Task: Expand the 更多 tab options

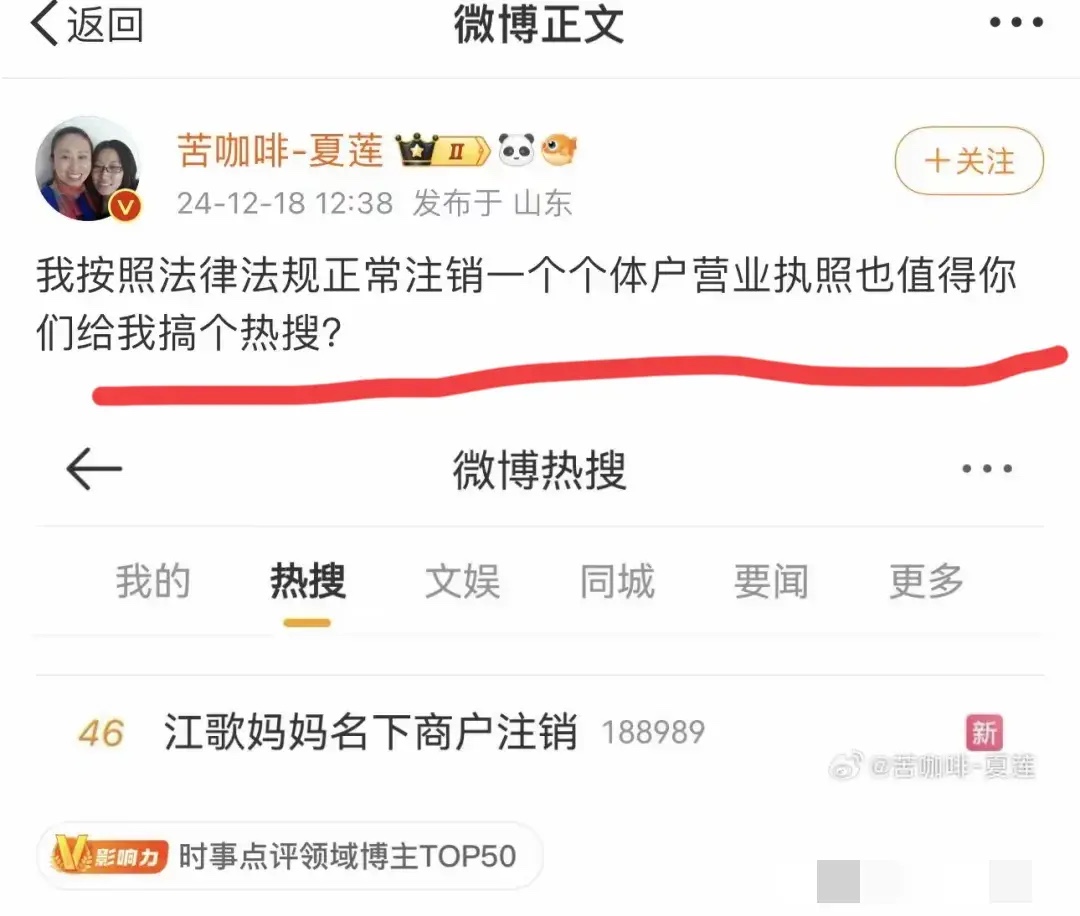Action: tap(926, 582)
